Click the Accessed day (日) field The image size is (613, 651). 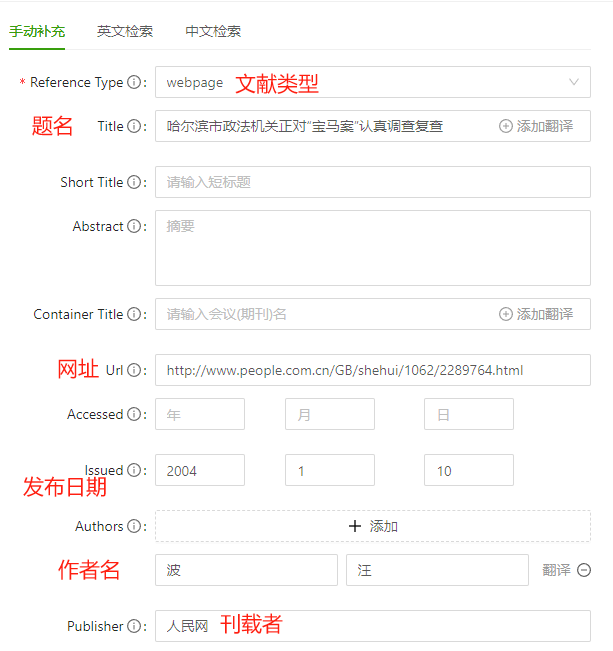468,414
